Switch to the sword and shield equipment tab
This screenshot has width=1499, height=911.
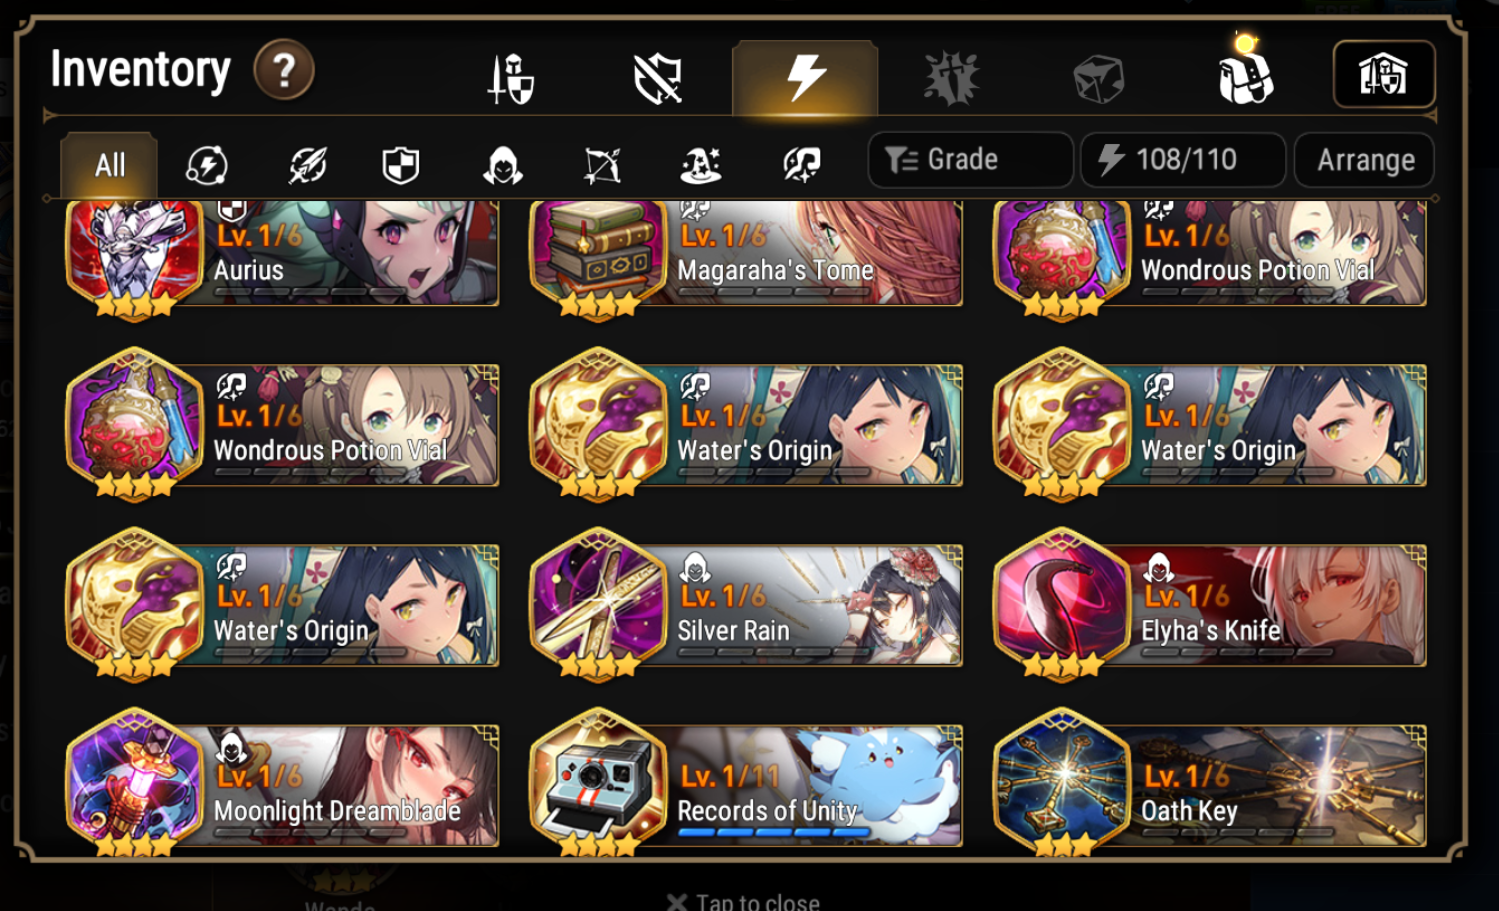(x=511, y=79)
